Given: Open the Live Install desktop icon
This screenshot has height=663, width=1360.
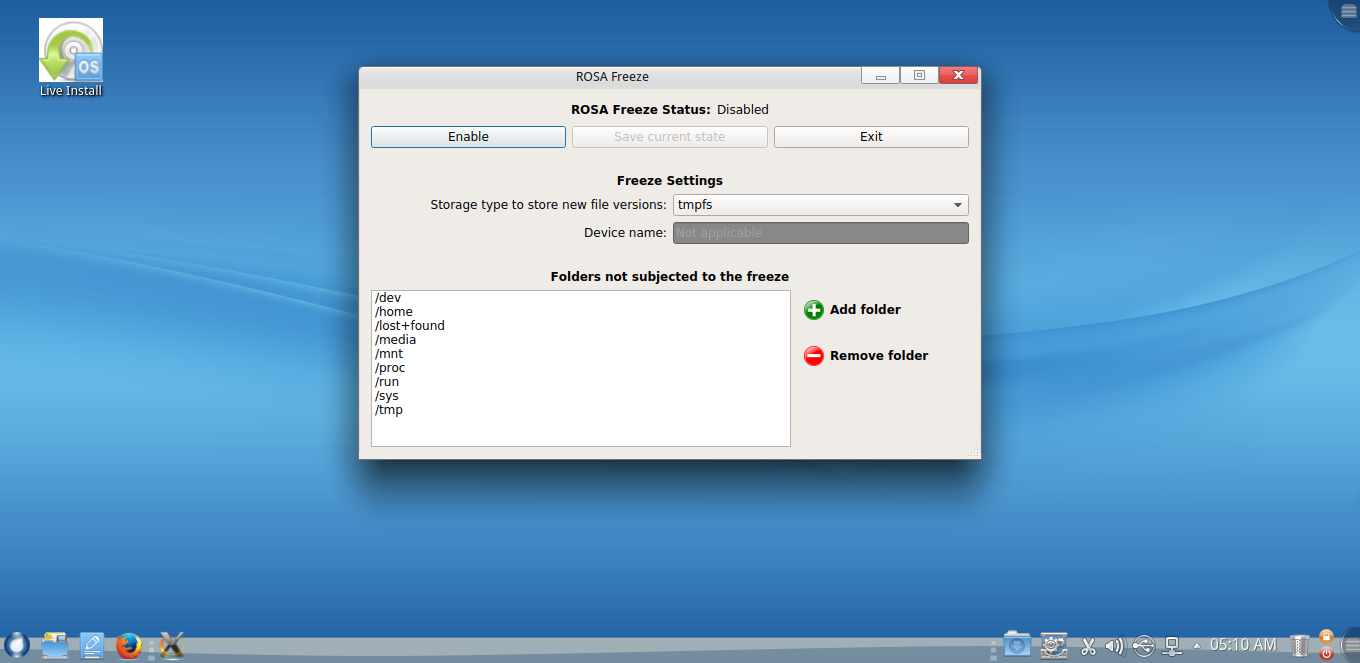Looking at the screenshot, I should click(x=71, y=58).
